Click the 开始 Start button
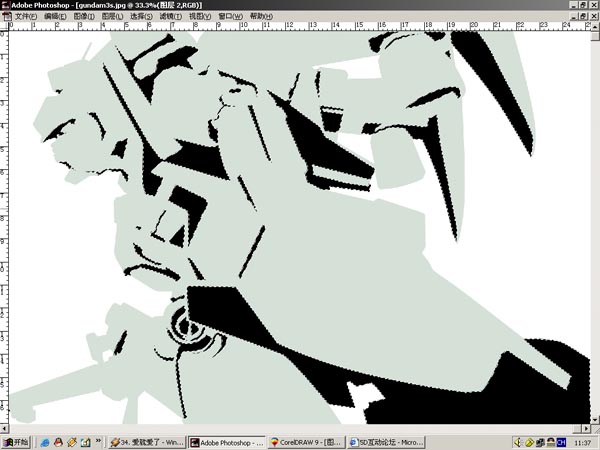 click(x=16, y=442)
